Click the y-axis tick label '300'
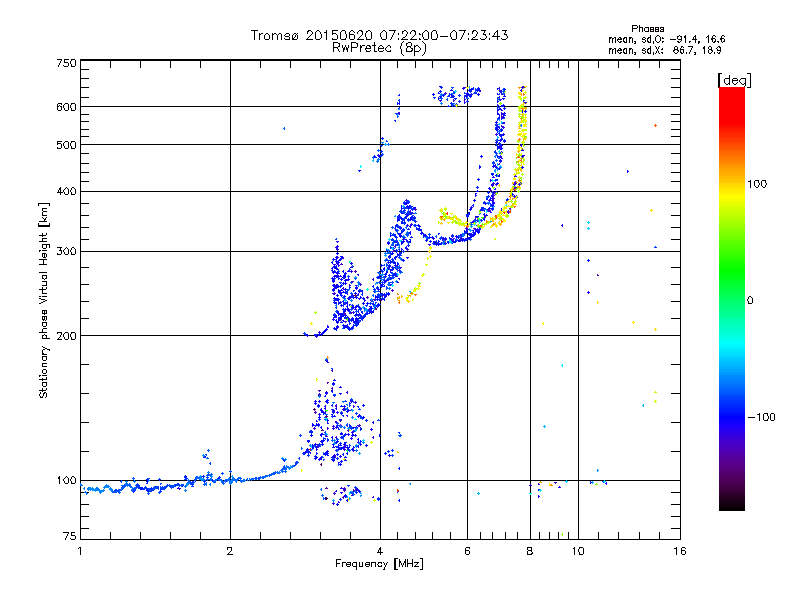Image resolution: width=800 pixels, height=600 pixels. click(66, 252)
